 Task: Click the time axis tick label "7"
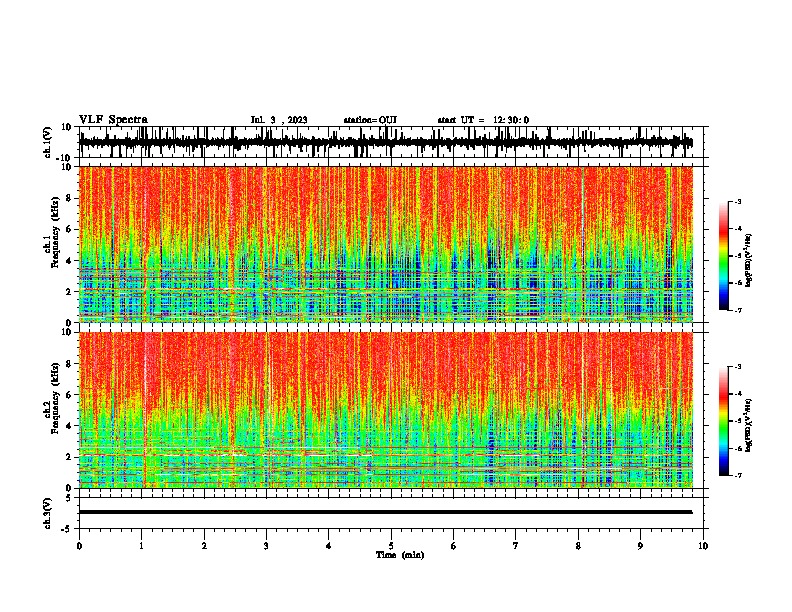point(516,546)
